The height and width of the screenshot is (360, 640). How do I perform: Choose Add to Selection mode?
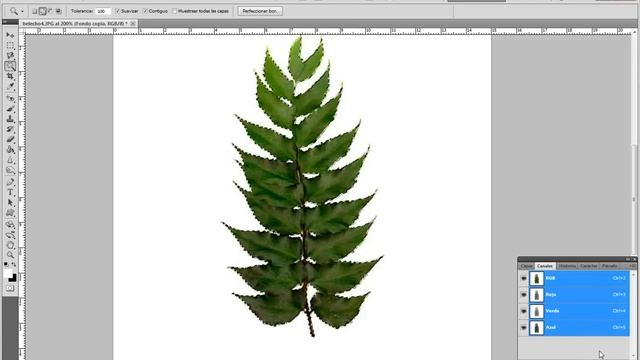click(43, 11)
